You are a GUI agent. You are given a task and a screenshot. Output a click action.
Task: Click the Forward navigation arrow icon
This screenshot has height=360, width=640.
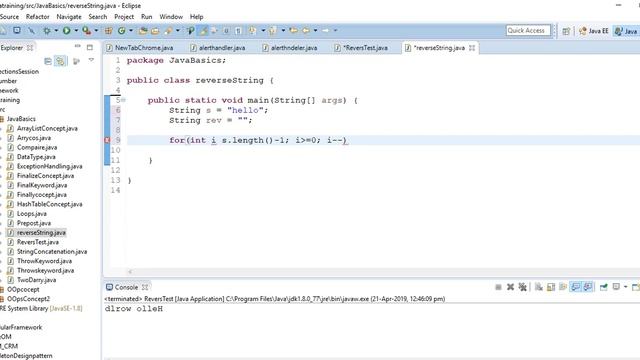tap(325, 31)
